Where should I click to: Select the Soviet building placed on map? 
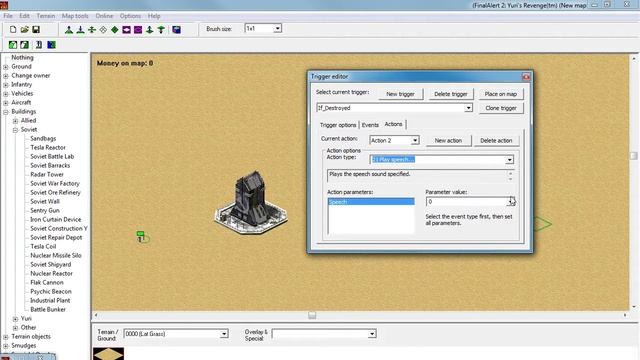[x=251, y=203]
